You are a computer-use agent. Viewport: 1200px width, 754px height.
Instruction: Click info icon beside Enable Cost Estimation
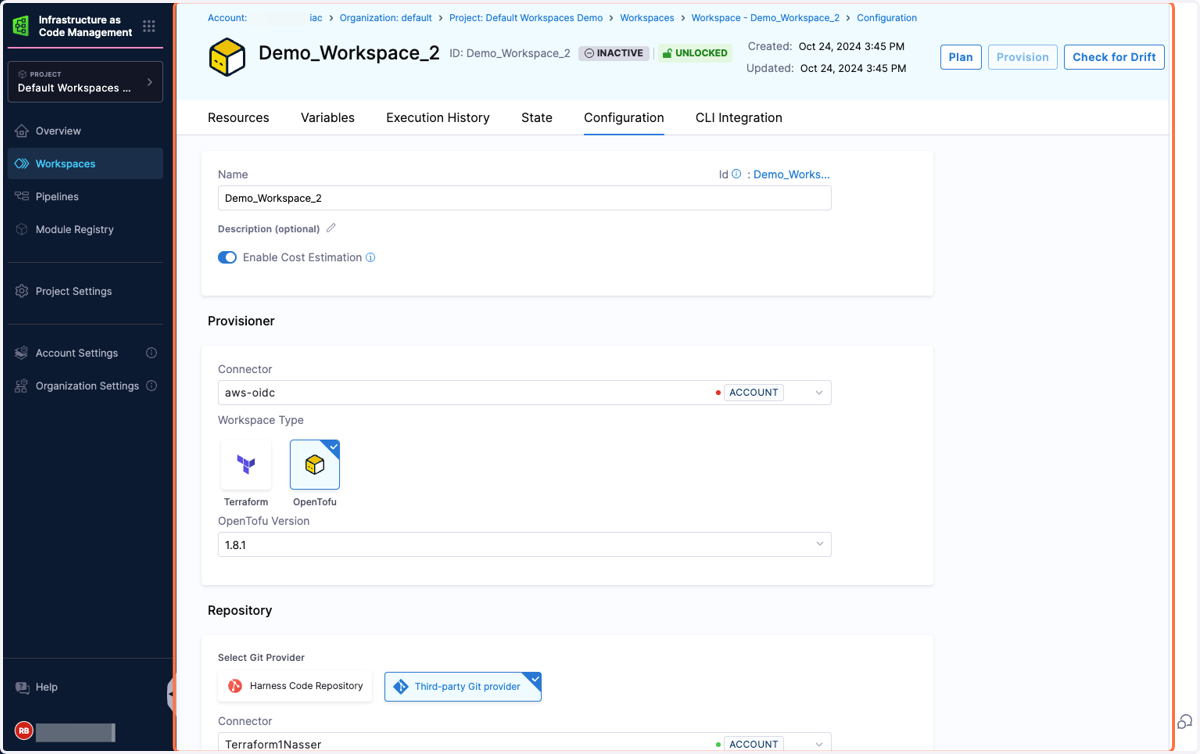(371, 257)
